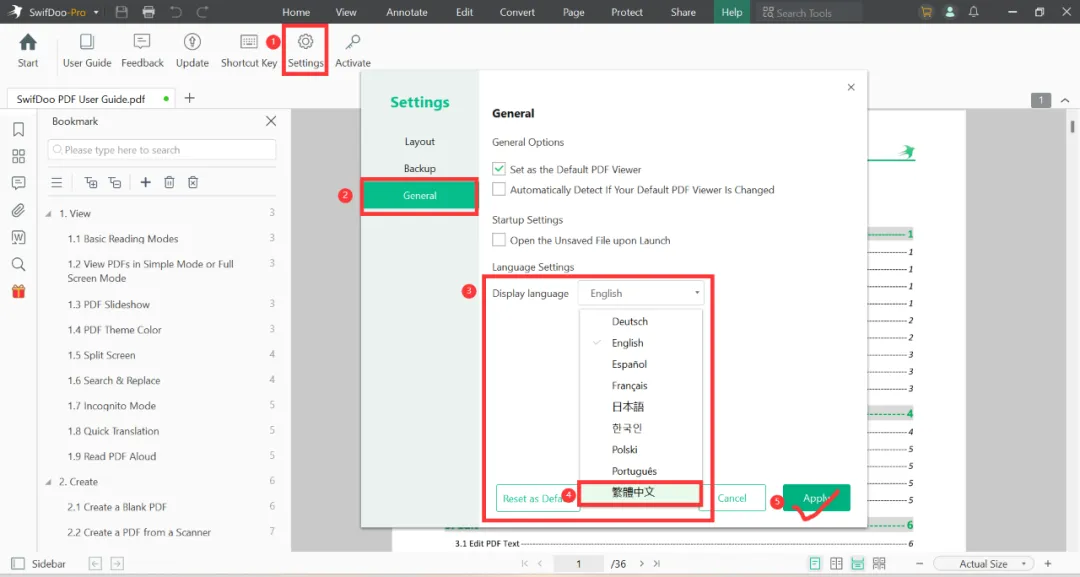This screenshot has height=577, width=1080.
Task: Open the Annotate ribbon tab
Action: [x=406, y=12]
